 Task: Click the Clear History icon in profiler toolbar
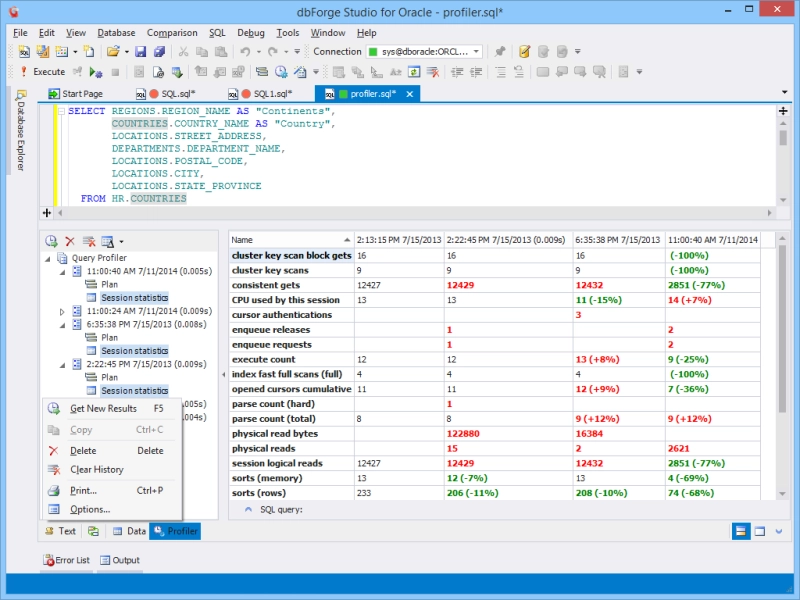pyautogui.click(x=89, y=241)
